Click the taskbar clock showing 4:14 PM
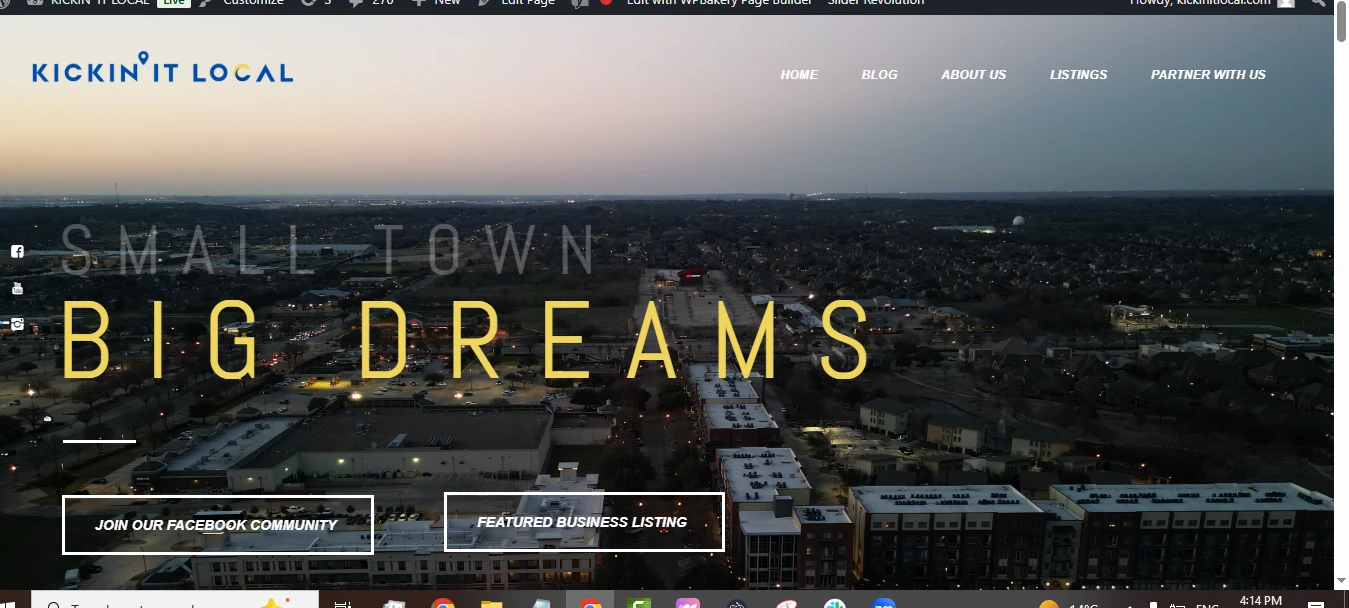 coord(1259,601)
